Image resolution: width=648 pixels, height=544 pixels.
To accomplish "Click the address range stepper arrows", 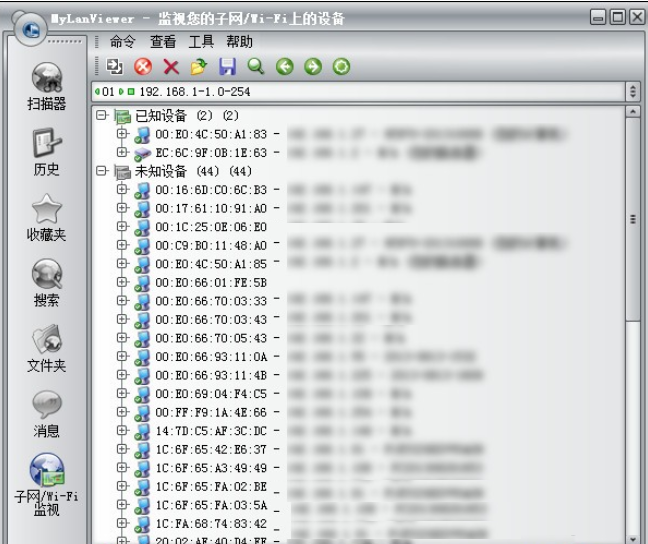I will point(633,91).
